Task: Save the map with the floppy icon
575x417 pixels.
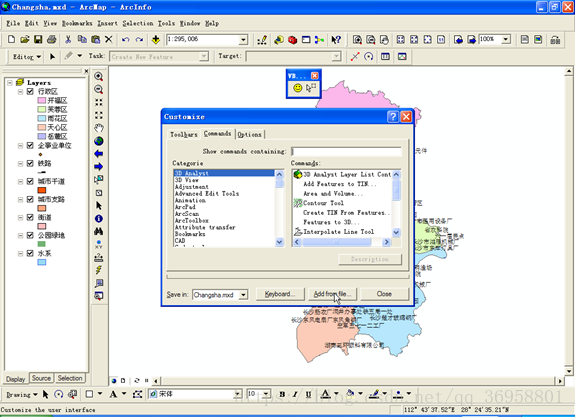Action: [x=38, y=39]
